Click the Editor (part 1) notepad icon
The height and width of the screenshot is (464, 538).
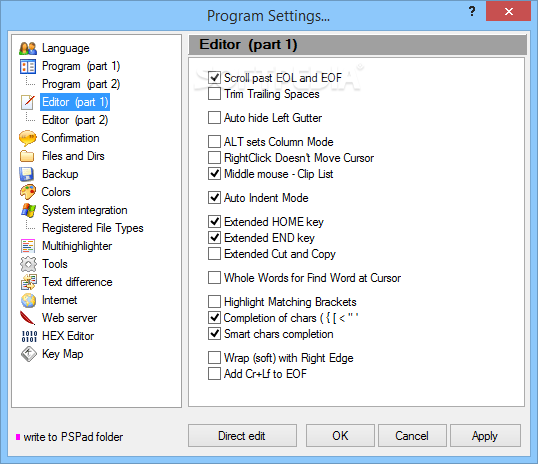[28, 102]
